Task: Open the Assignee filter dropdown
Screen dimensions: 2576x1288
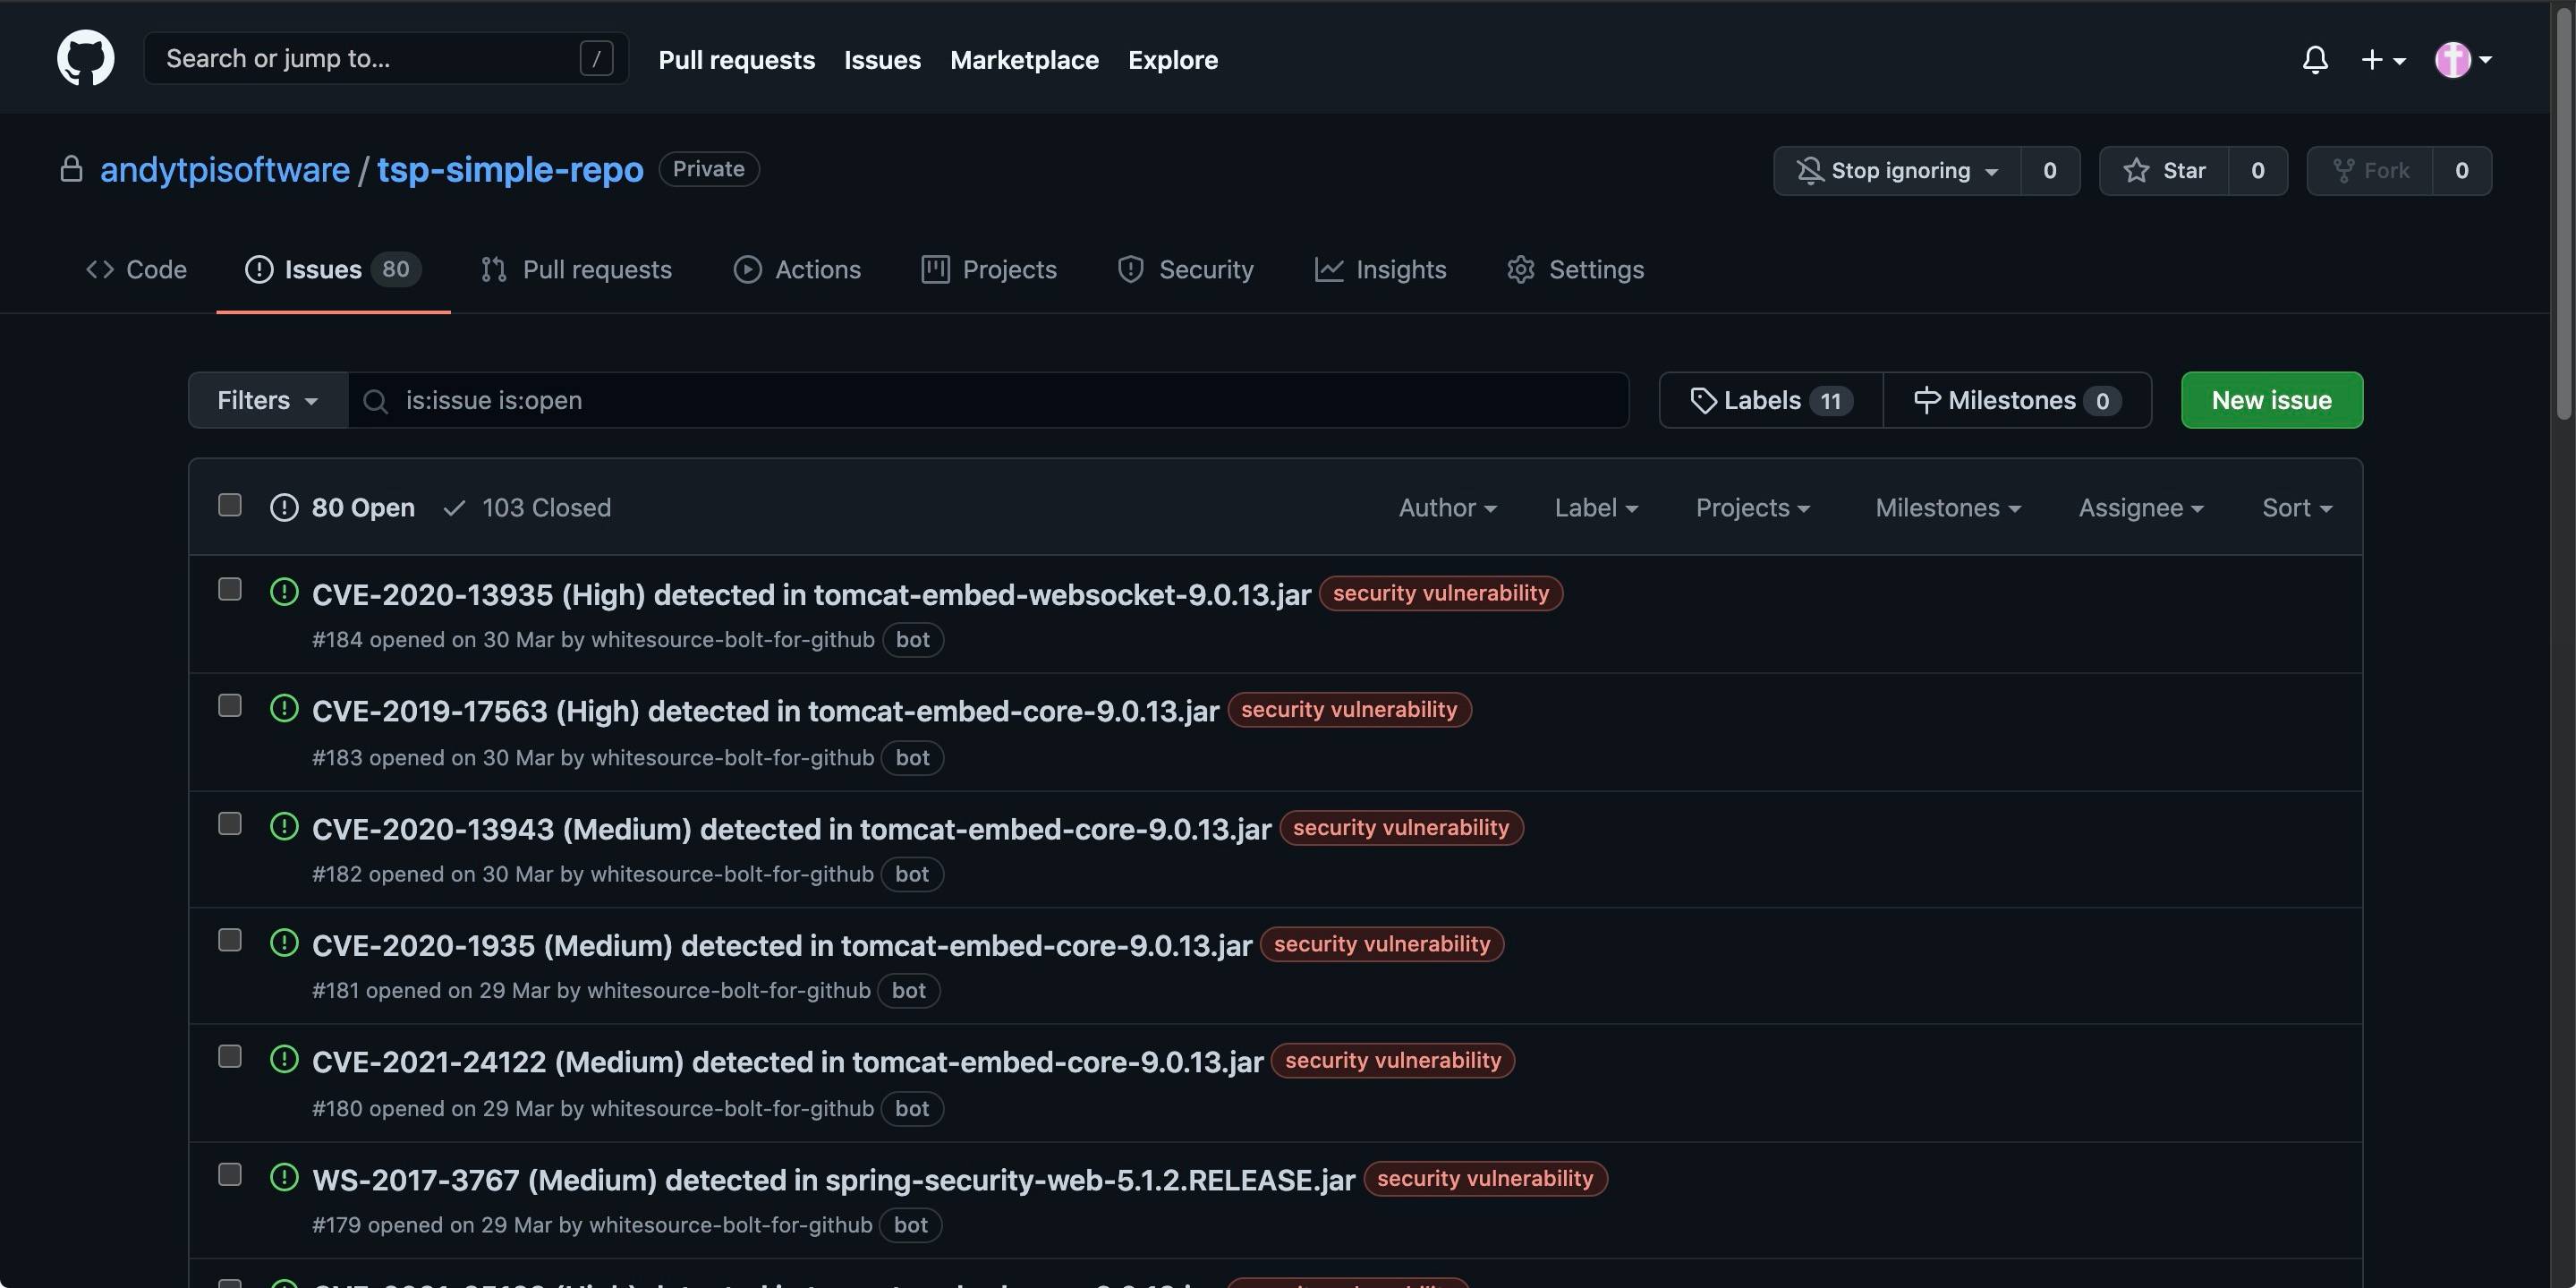Action: 2141,508
